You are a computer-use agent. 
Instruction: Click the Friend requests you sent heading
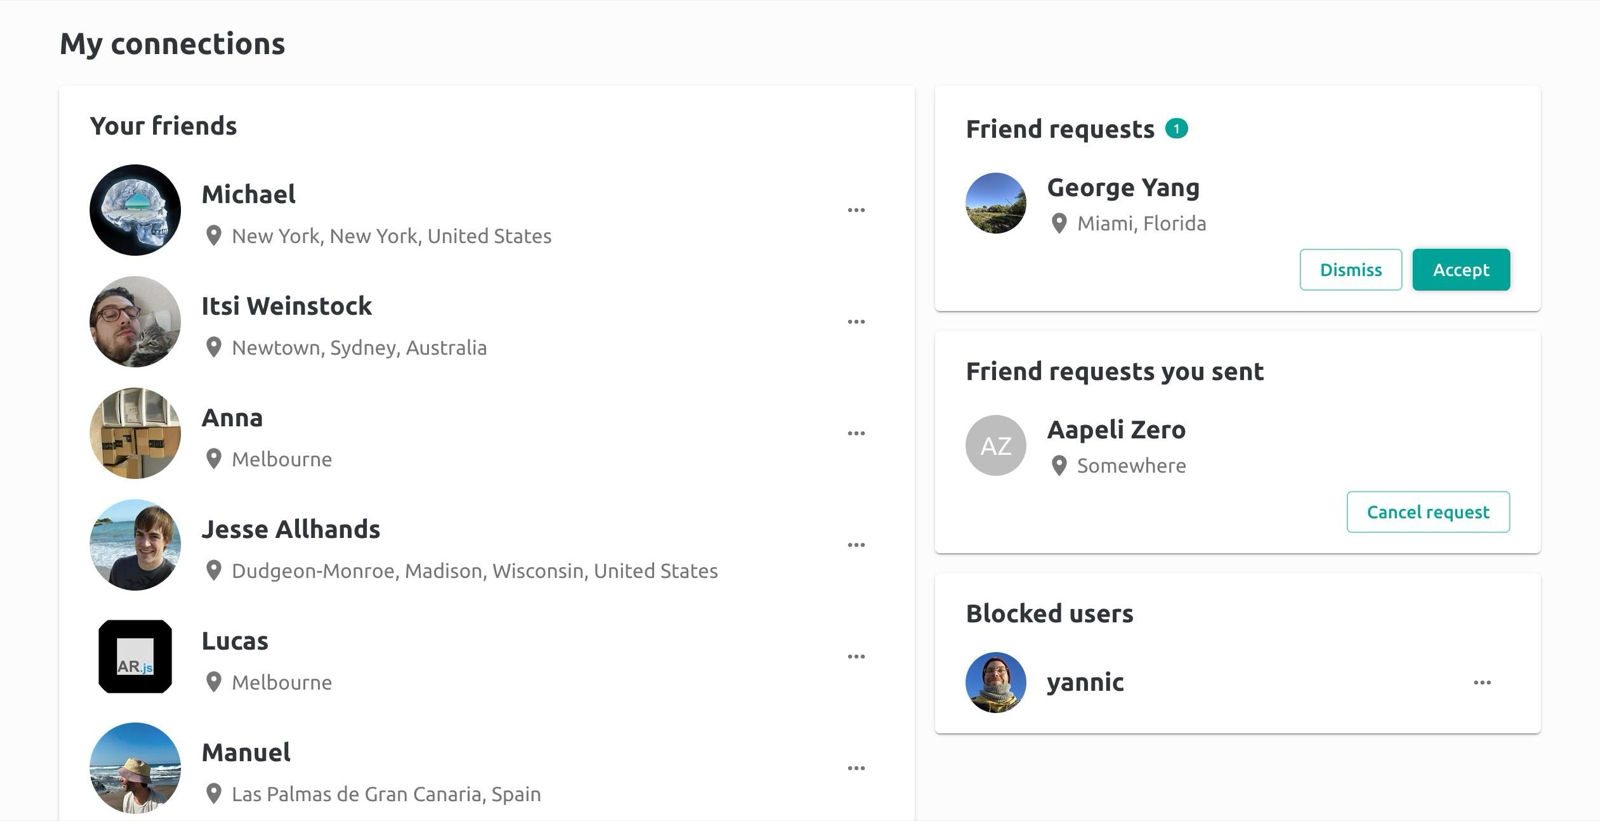point(1114,371)
